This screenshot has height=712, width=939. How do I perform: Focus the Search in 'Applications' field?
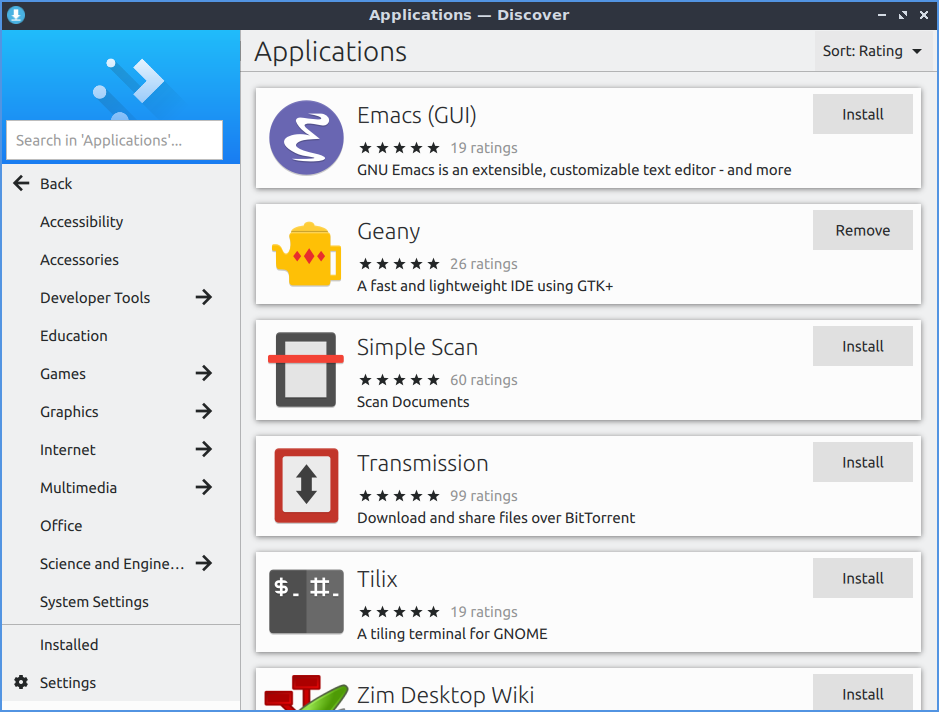tap(114, 141)
